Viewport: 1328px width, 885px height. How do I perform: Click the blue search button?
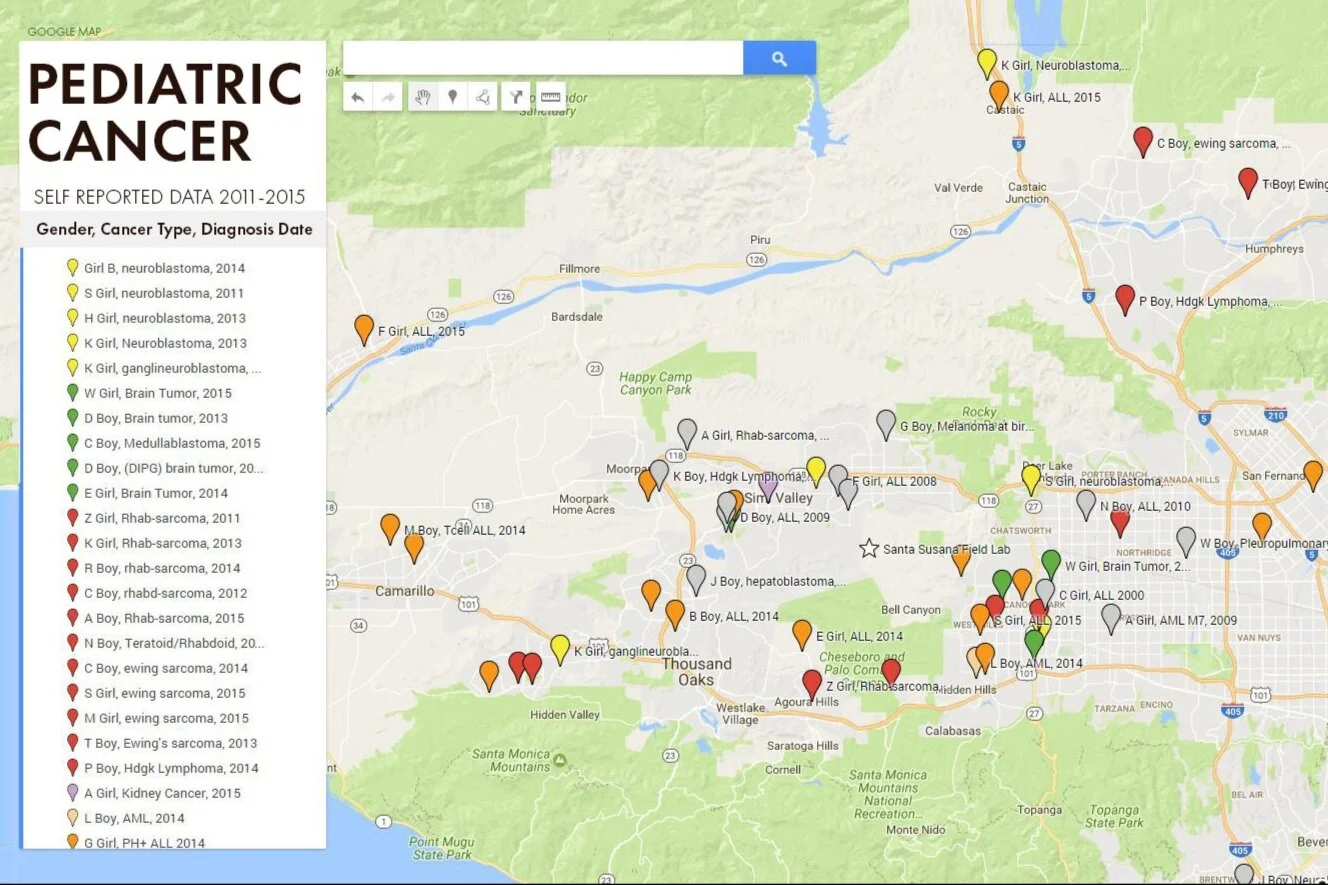click(779, 58)
